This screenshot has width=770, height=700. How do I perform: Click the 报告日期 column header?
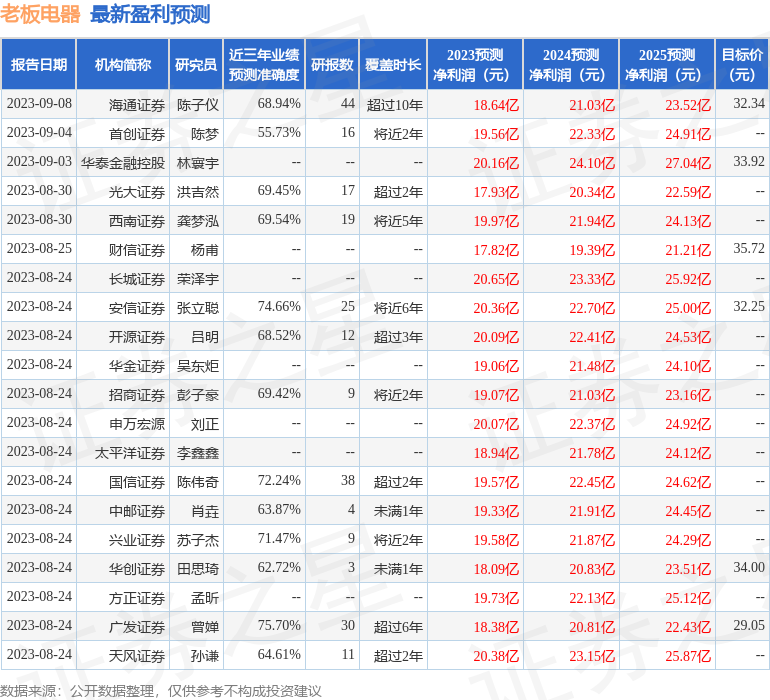click(38, 64)
